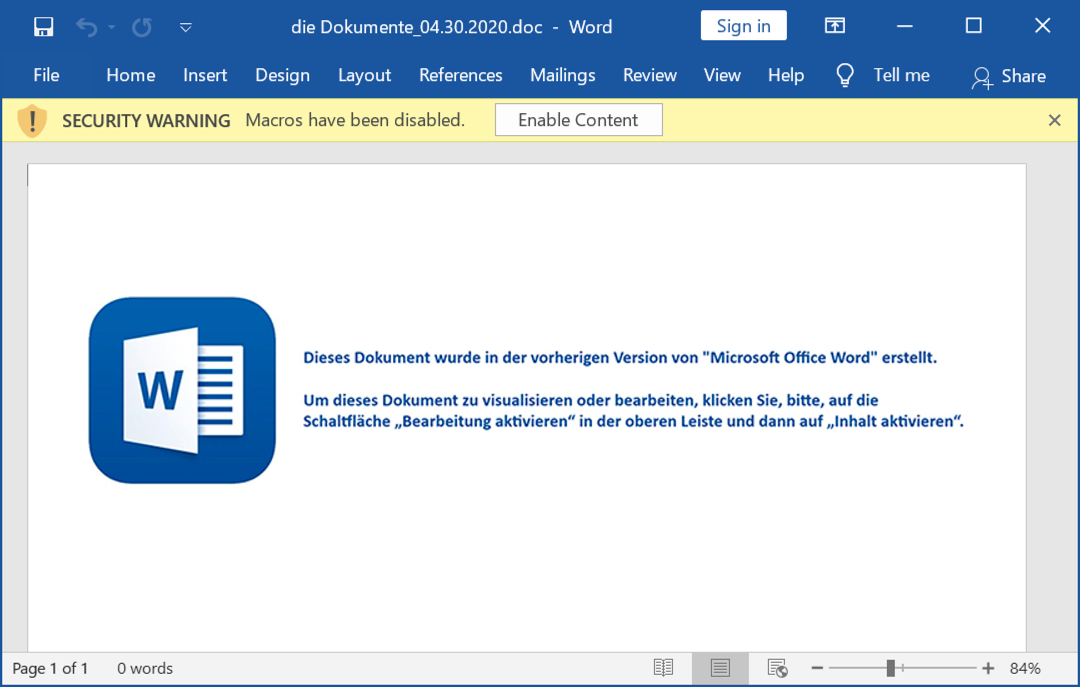This screenshot has height=687, width=1080.
Task: Click the SECURITY WARNING label
Action: pos(146,121)
